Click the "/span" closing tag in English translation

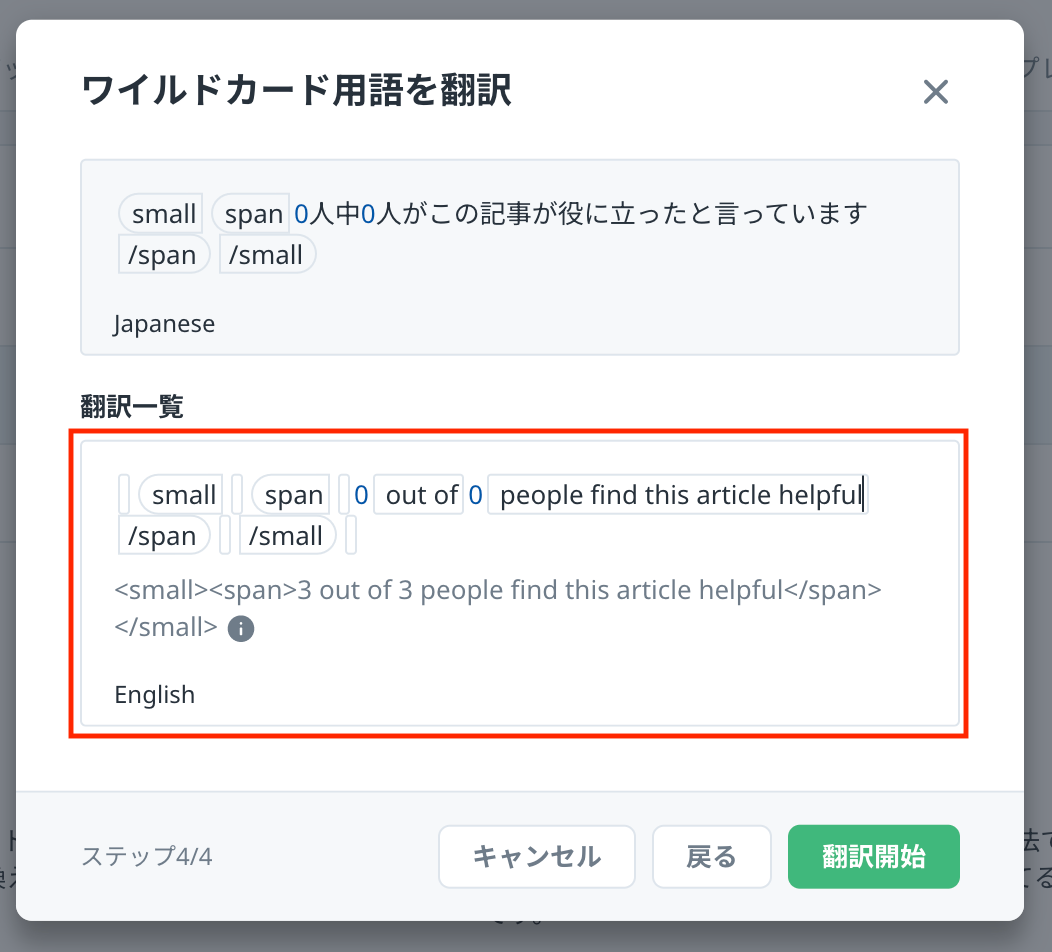pos(163,536)
